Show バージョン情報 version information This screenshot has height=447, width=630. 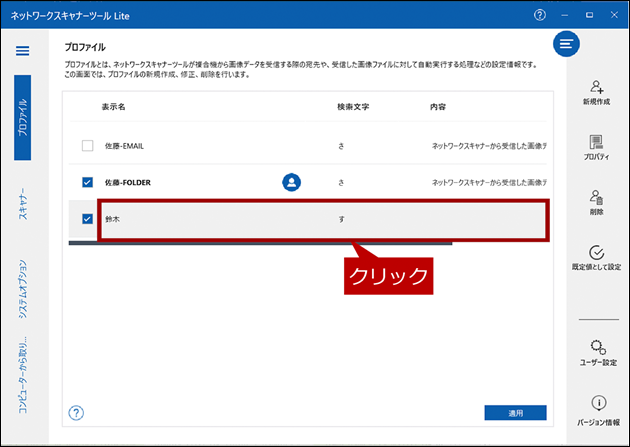point(597,408)
